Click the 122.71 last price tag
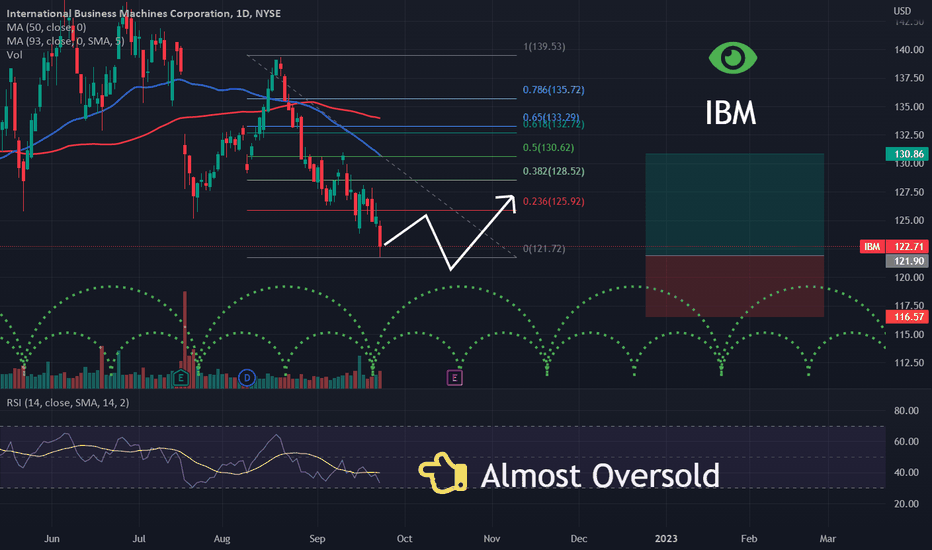Viewport: 932px width, 550px height. point(907,246)
